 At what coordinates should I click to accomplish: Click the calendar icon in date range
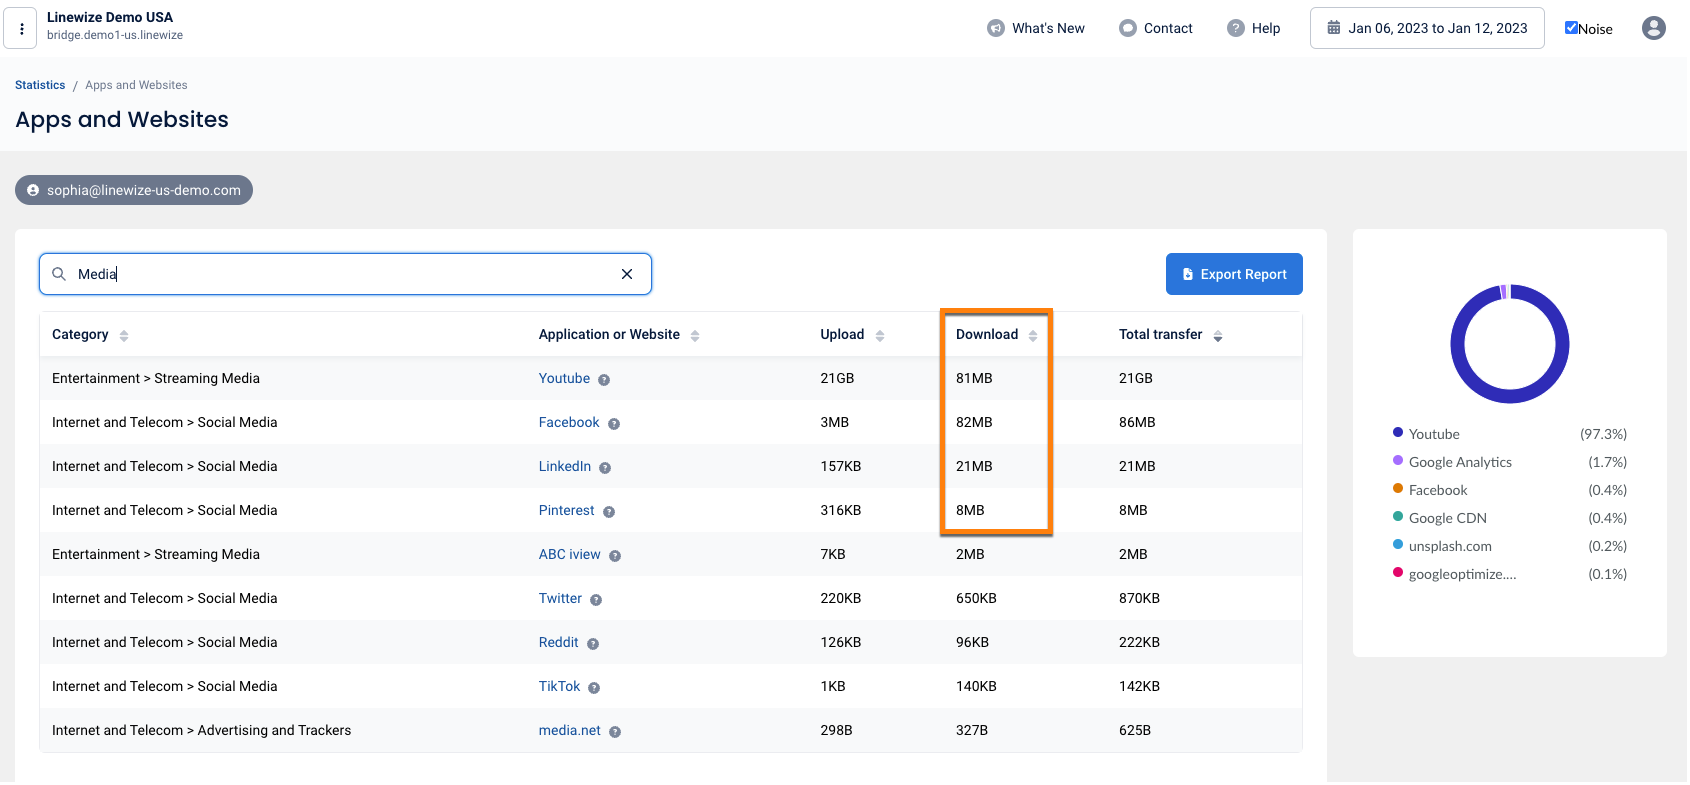1334,28
